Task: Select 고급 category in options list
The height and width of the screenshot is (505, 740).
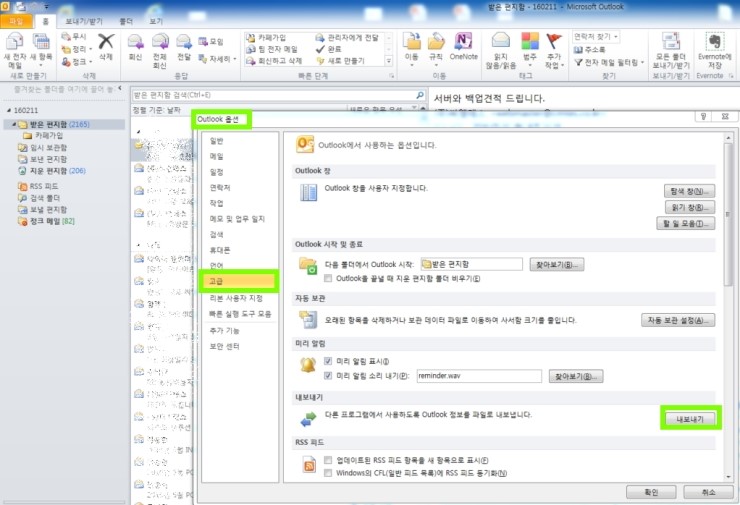Action: point(239,281)
